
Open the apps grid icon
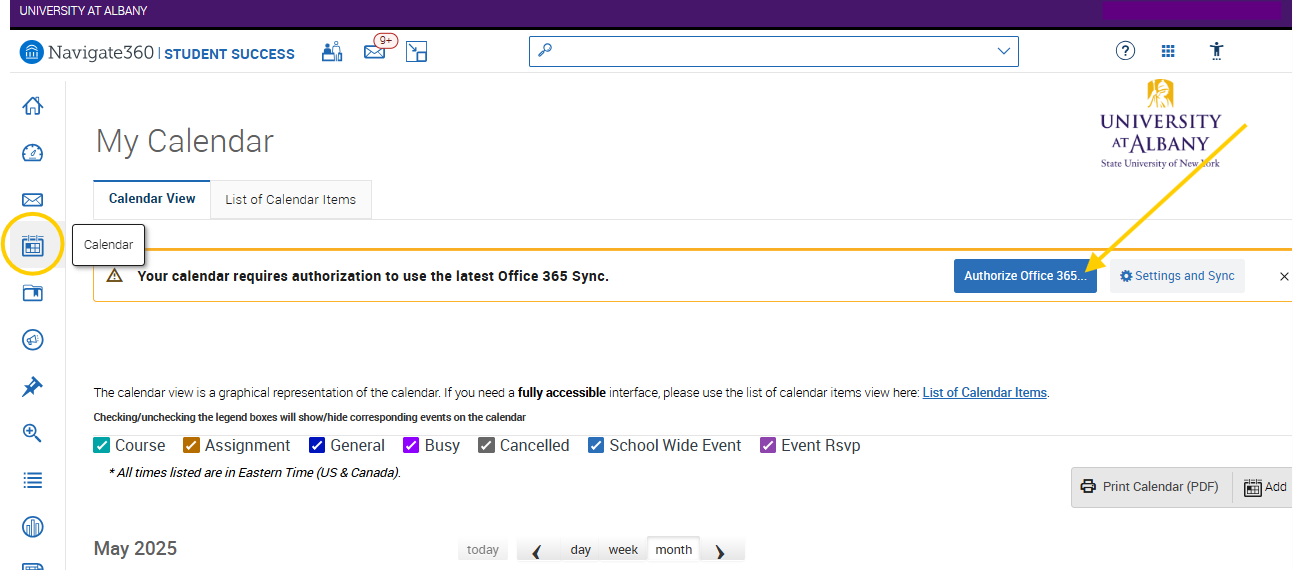(x=1168, y=52)
